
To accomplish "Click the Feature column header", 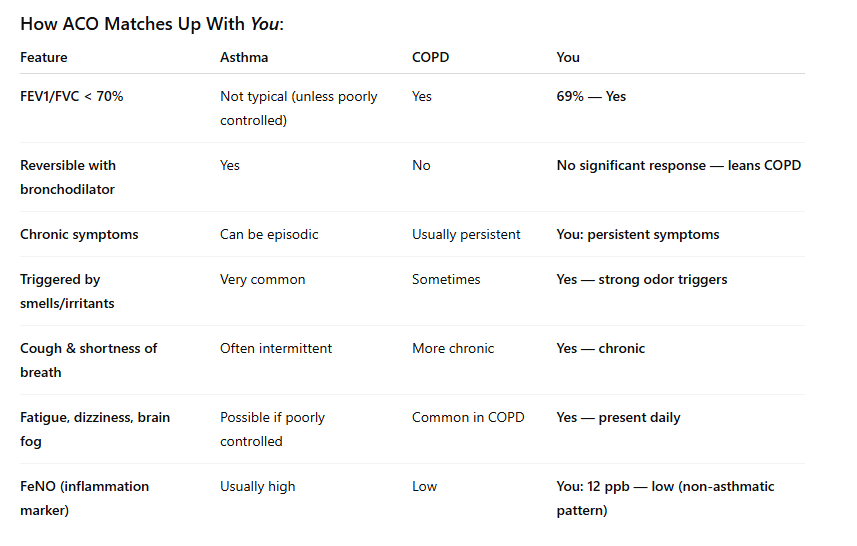I will (44, 57).
